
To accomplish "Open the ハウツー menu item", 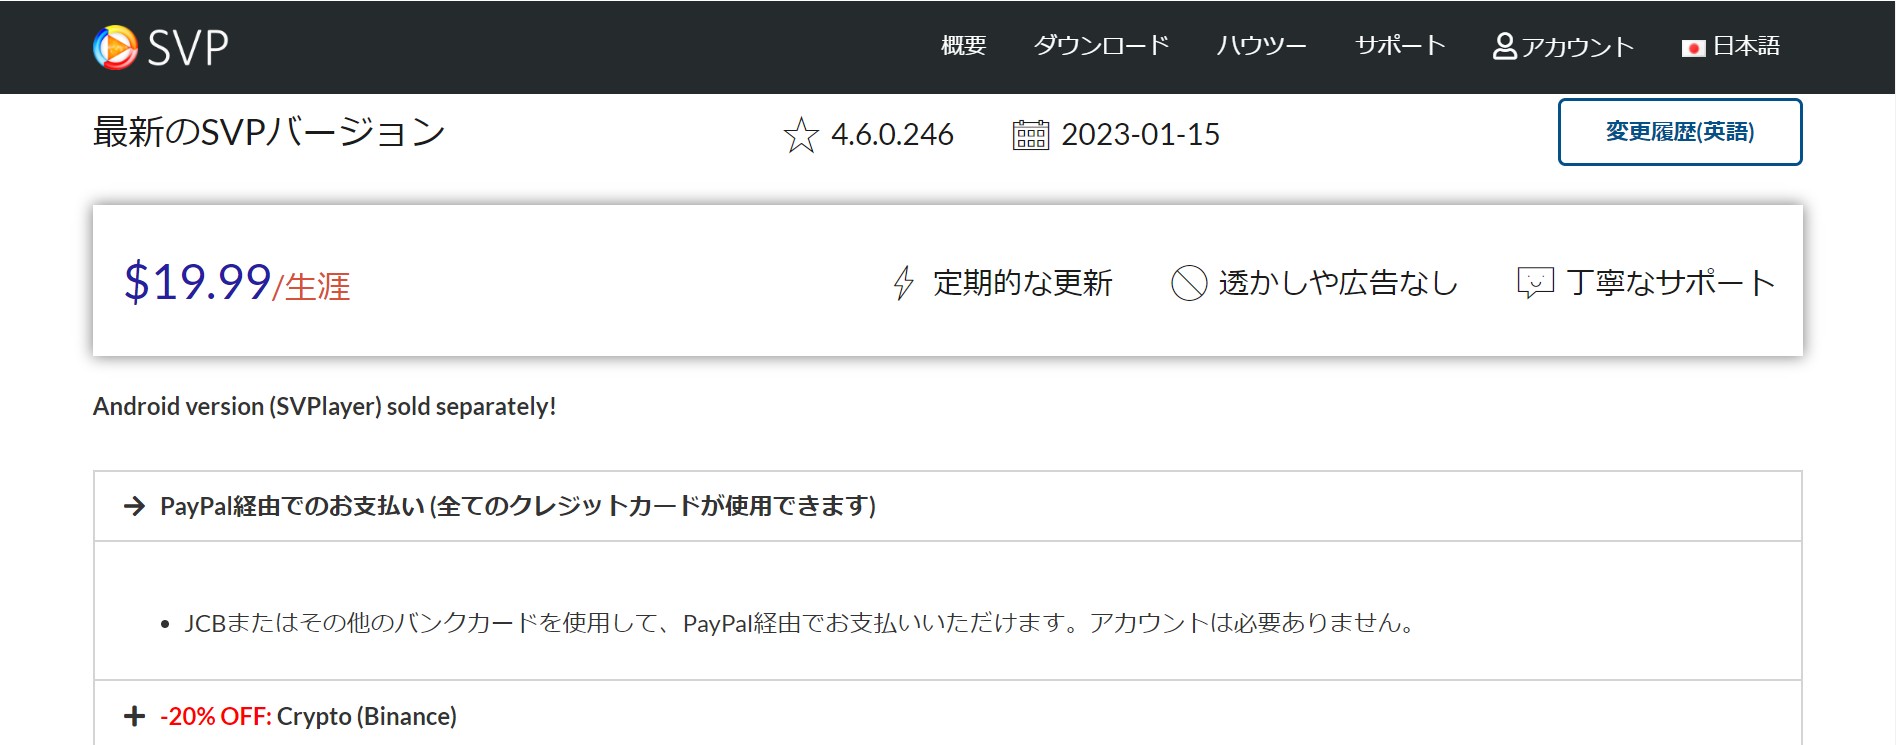I will (x=1262, y=46).
